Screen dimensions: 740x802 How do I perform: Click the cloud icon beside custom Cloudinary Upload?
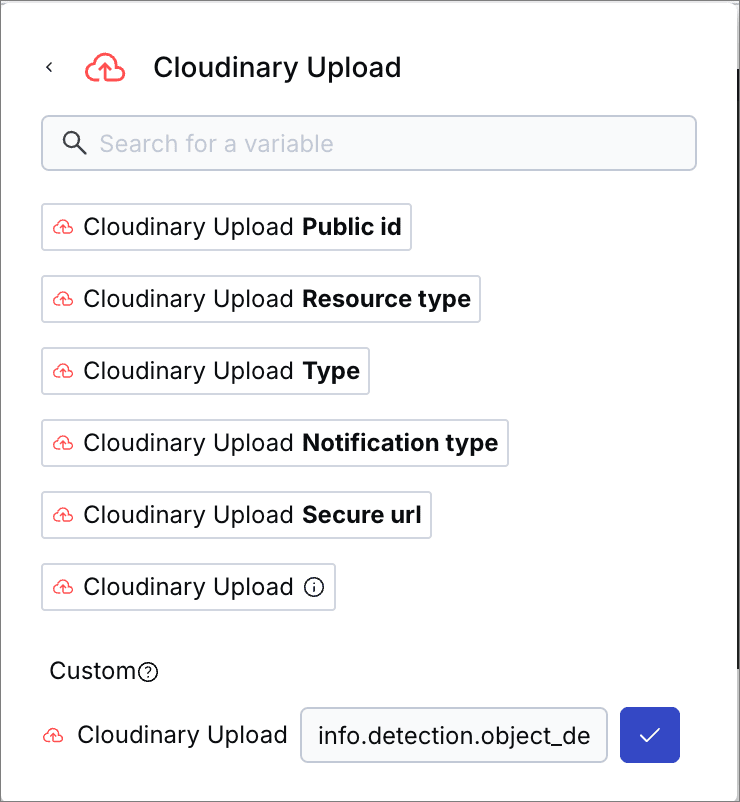pyautogui.click(x=53, y=736)
